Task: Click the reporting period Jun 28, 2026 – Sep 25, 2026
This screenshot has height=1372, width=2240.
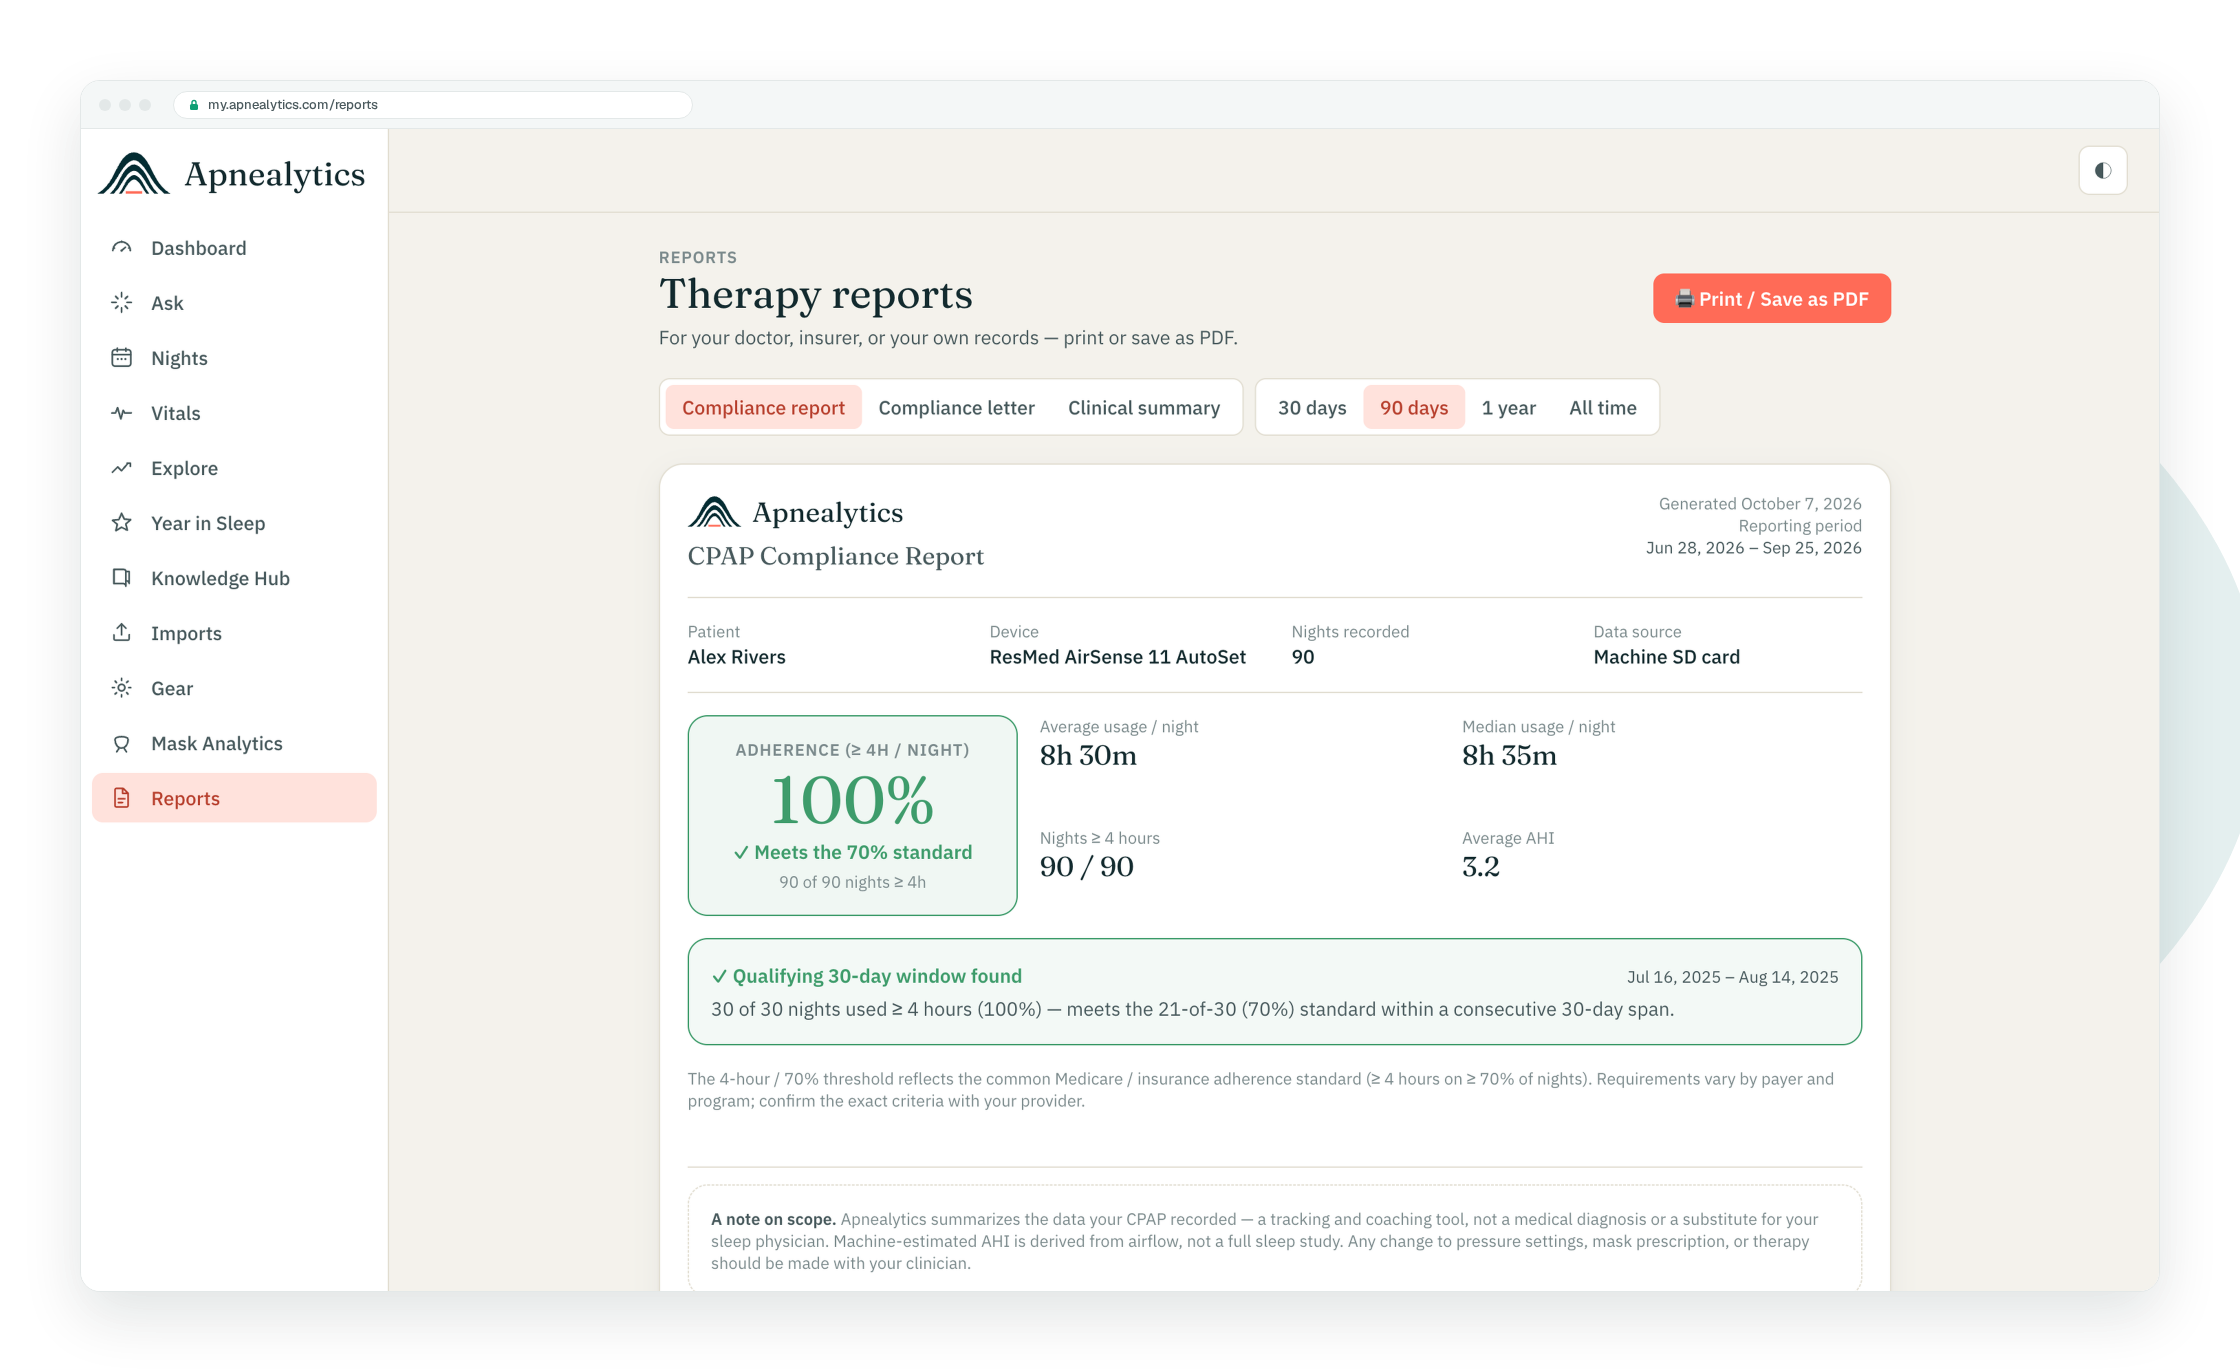Action: 1753,548
